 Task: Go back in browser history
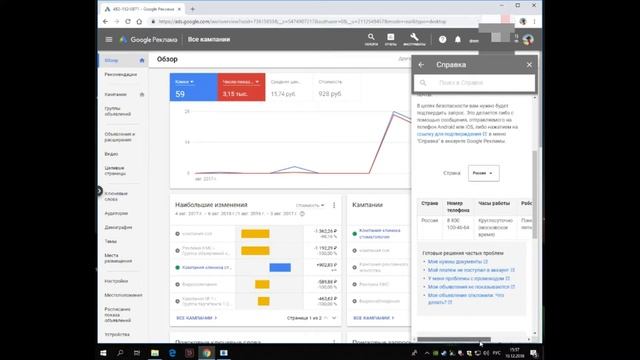pyautogui.click(x=106, y=21)
